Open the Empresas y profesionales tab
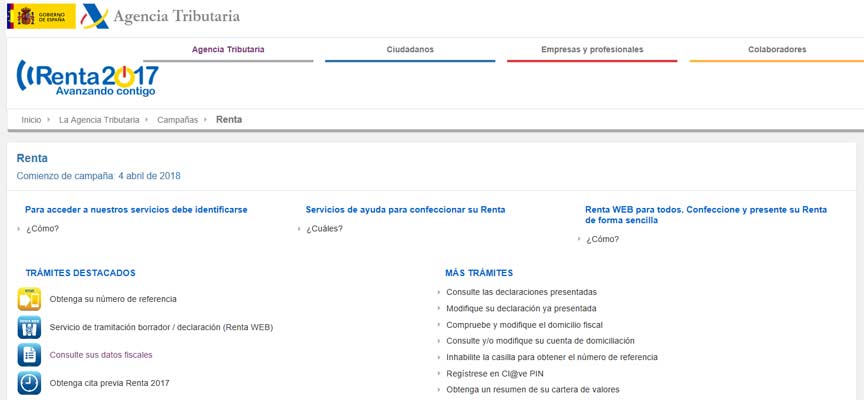Image resolution: width=864 pixels, height=400 pixels. click(x=592, y=50)
